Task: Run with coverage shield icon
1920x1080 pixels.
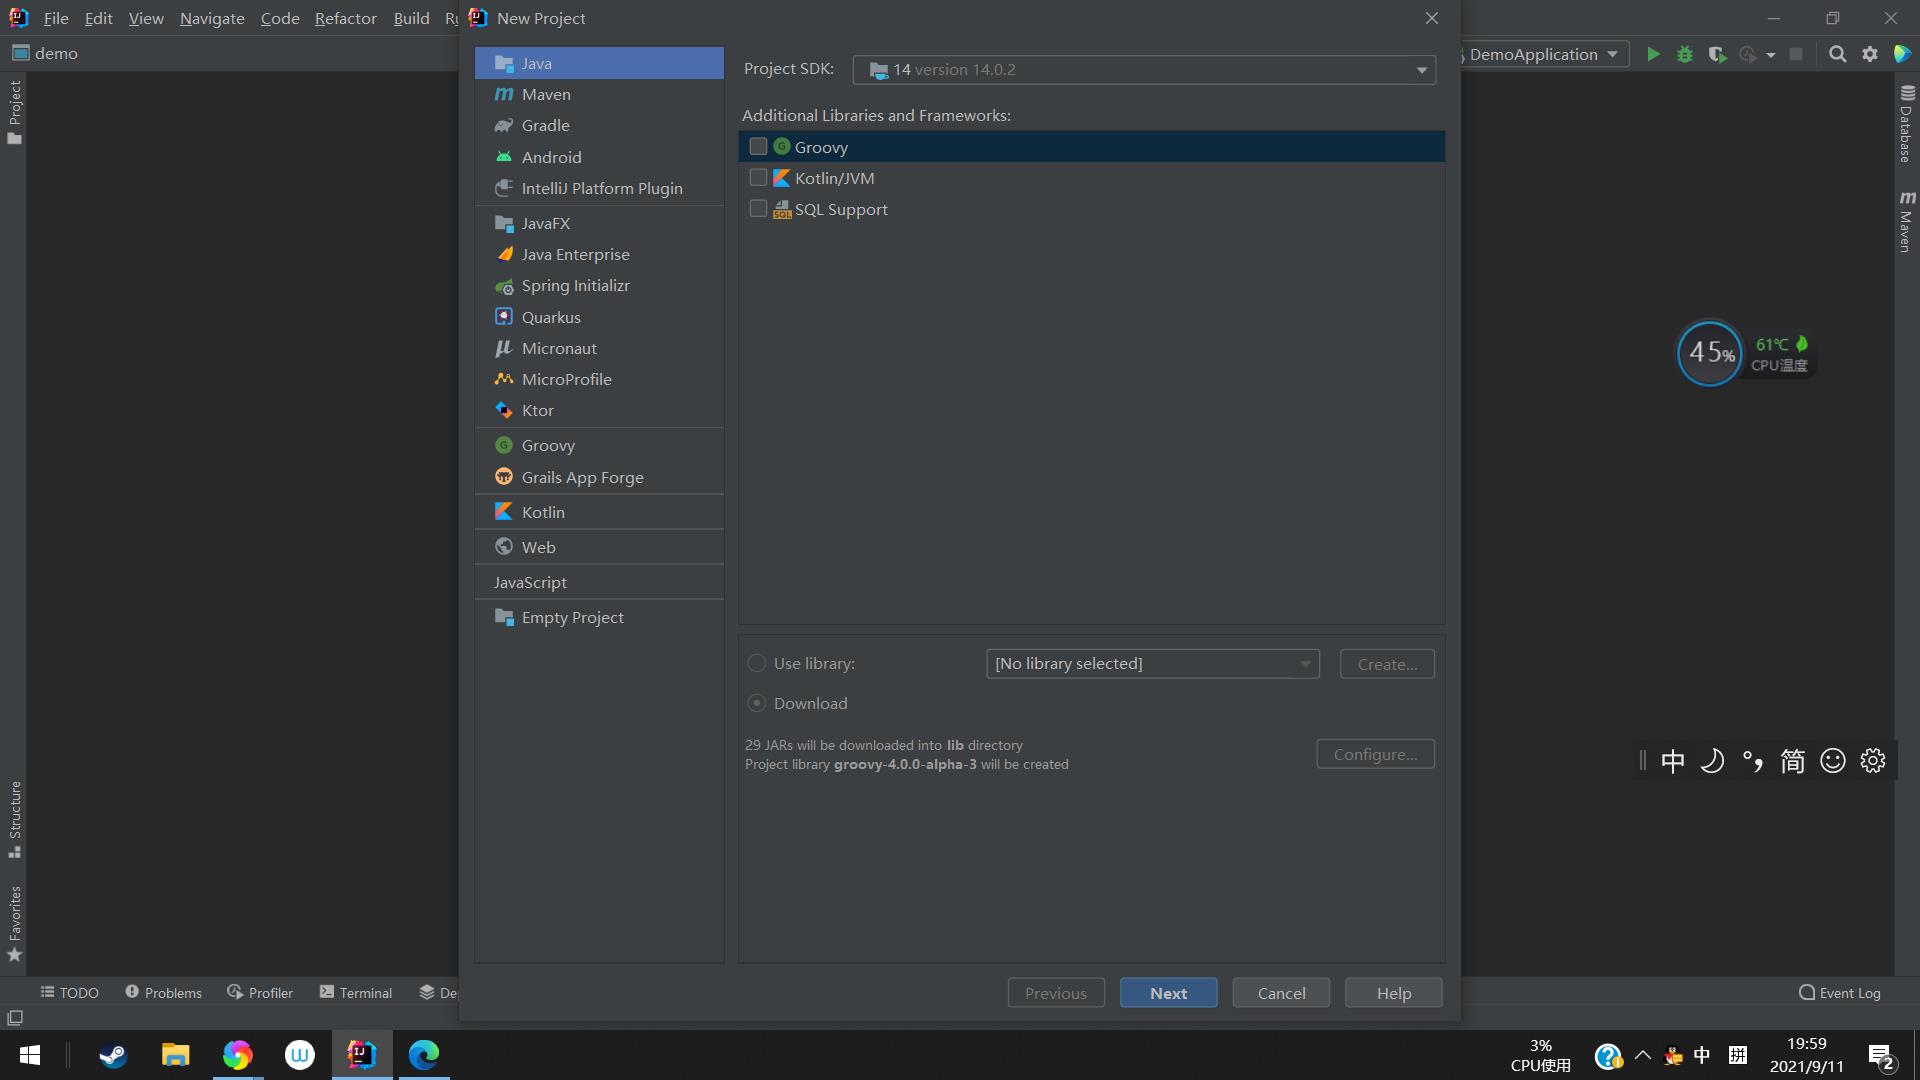Action: click(1717, 54)
